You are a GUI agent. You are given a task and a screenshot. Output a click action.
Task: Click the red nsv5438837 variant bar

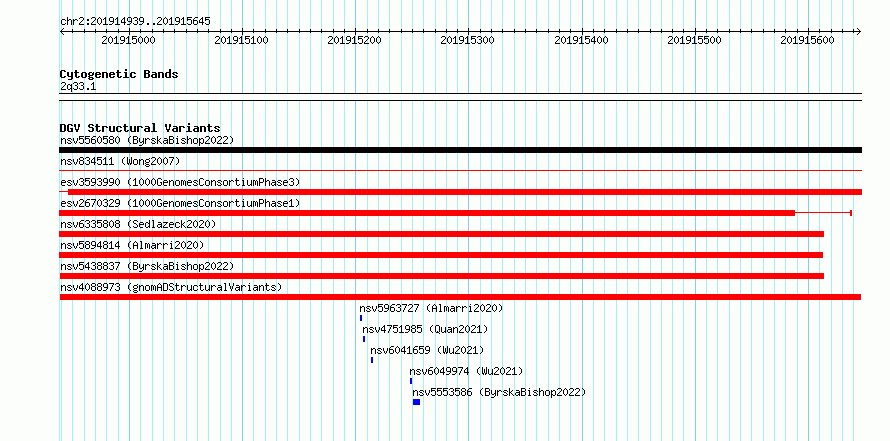click(x=441, y=276)
